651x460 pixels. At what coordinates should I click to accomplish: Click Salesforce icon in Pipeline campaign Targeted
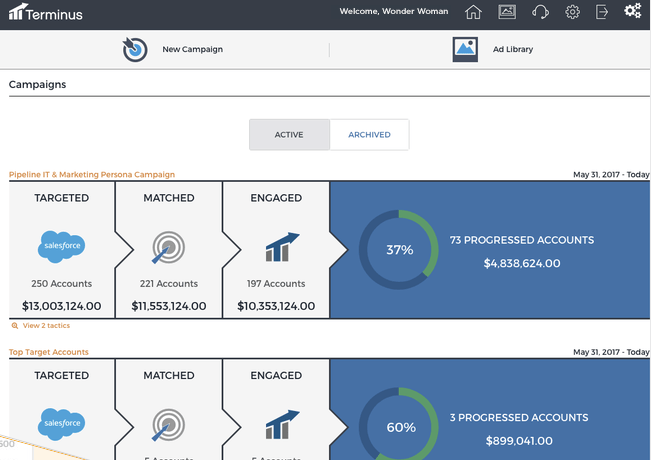[61, 247]
